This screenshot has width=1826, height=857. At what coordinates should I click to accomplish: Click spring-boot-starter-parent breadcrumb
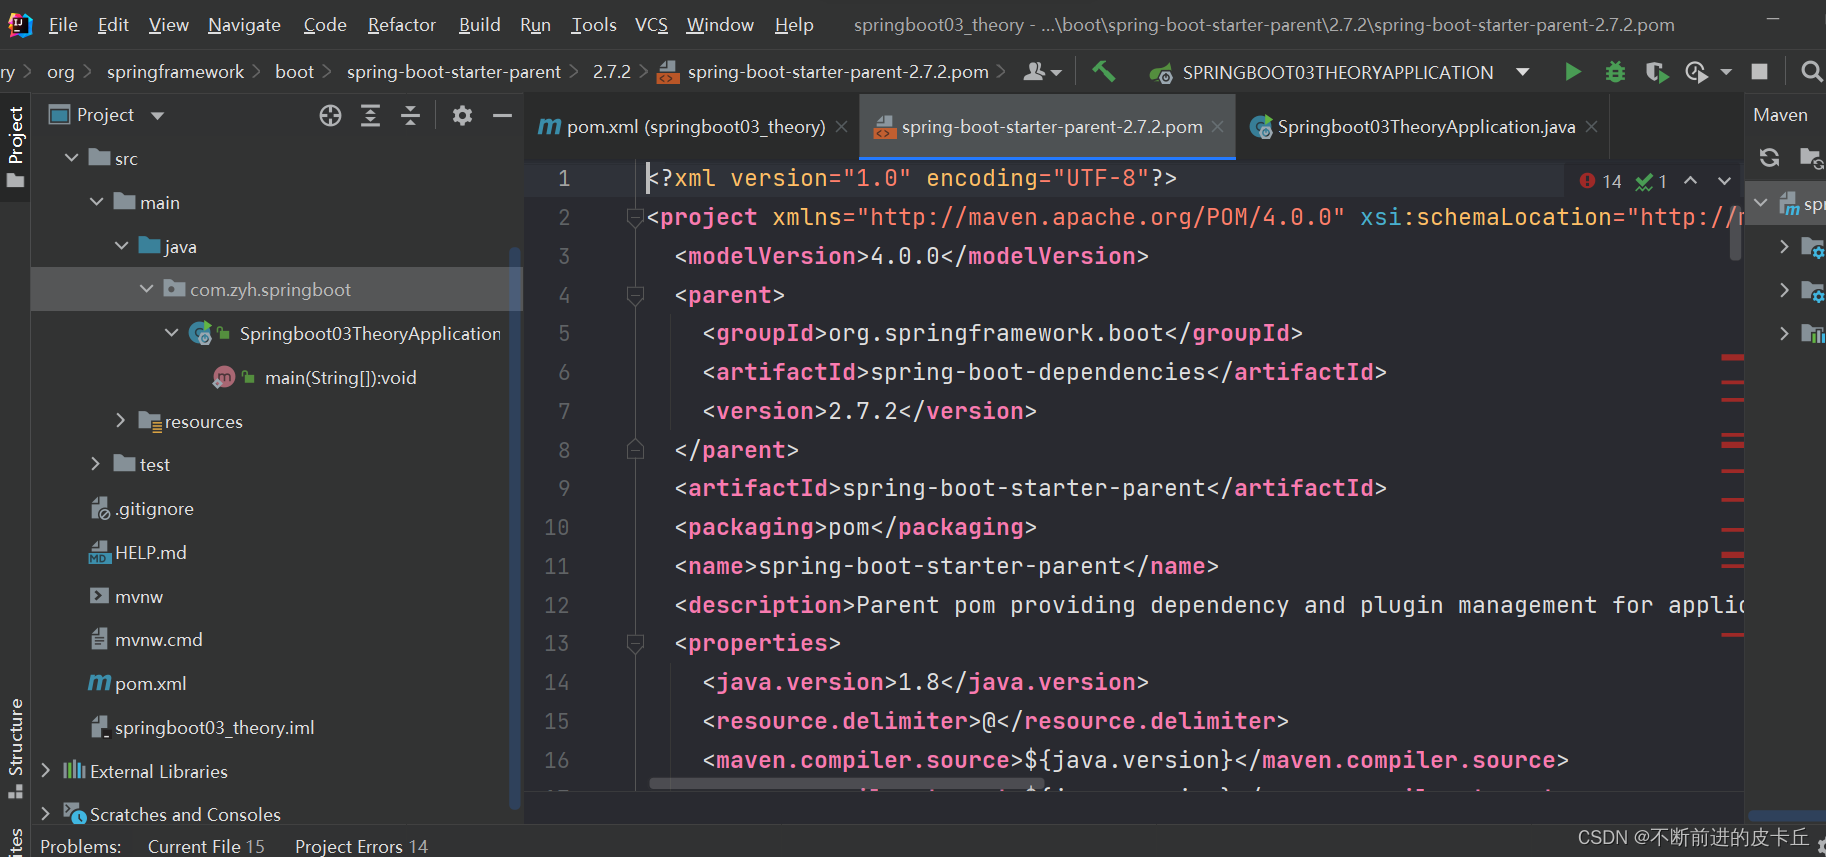coord(454,72)
